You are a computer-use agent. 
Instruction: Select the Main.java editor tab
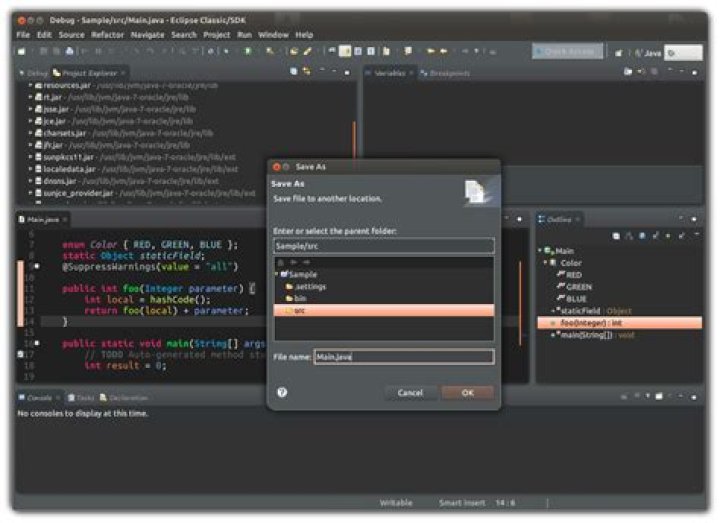point(43,219)
